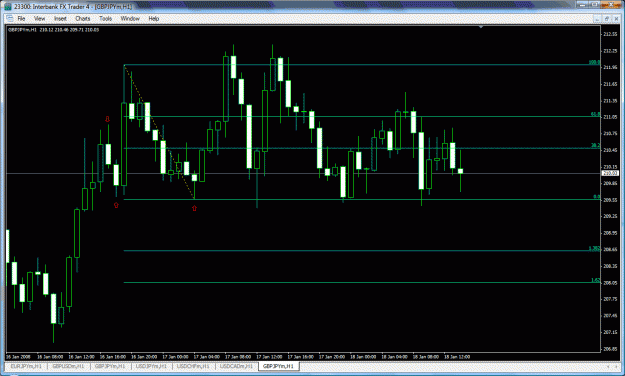Select the 61.8 Fibonacci level line
This screenshot has width=625, height=376.
pyautogui.click(x=362, y=116)
